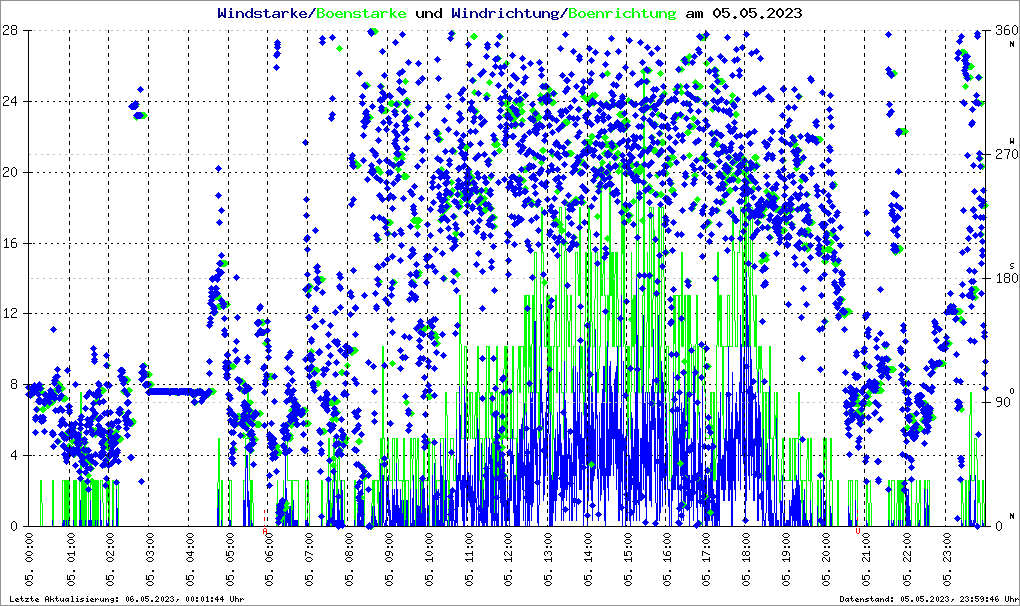1020x606 pixels.
Task: Click the 'W' compass label under 270
Action: 1012,140
